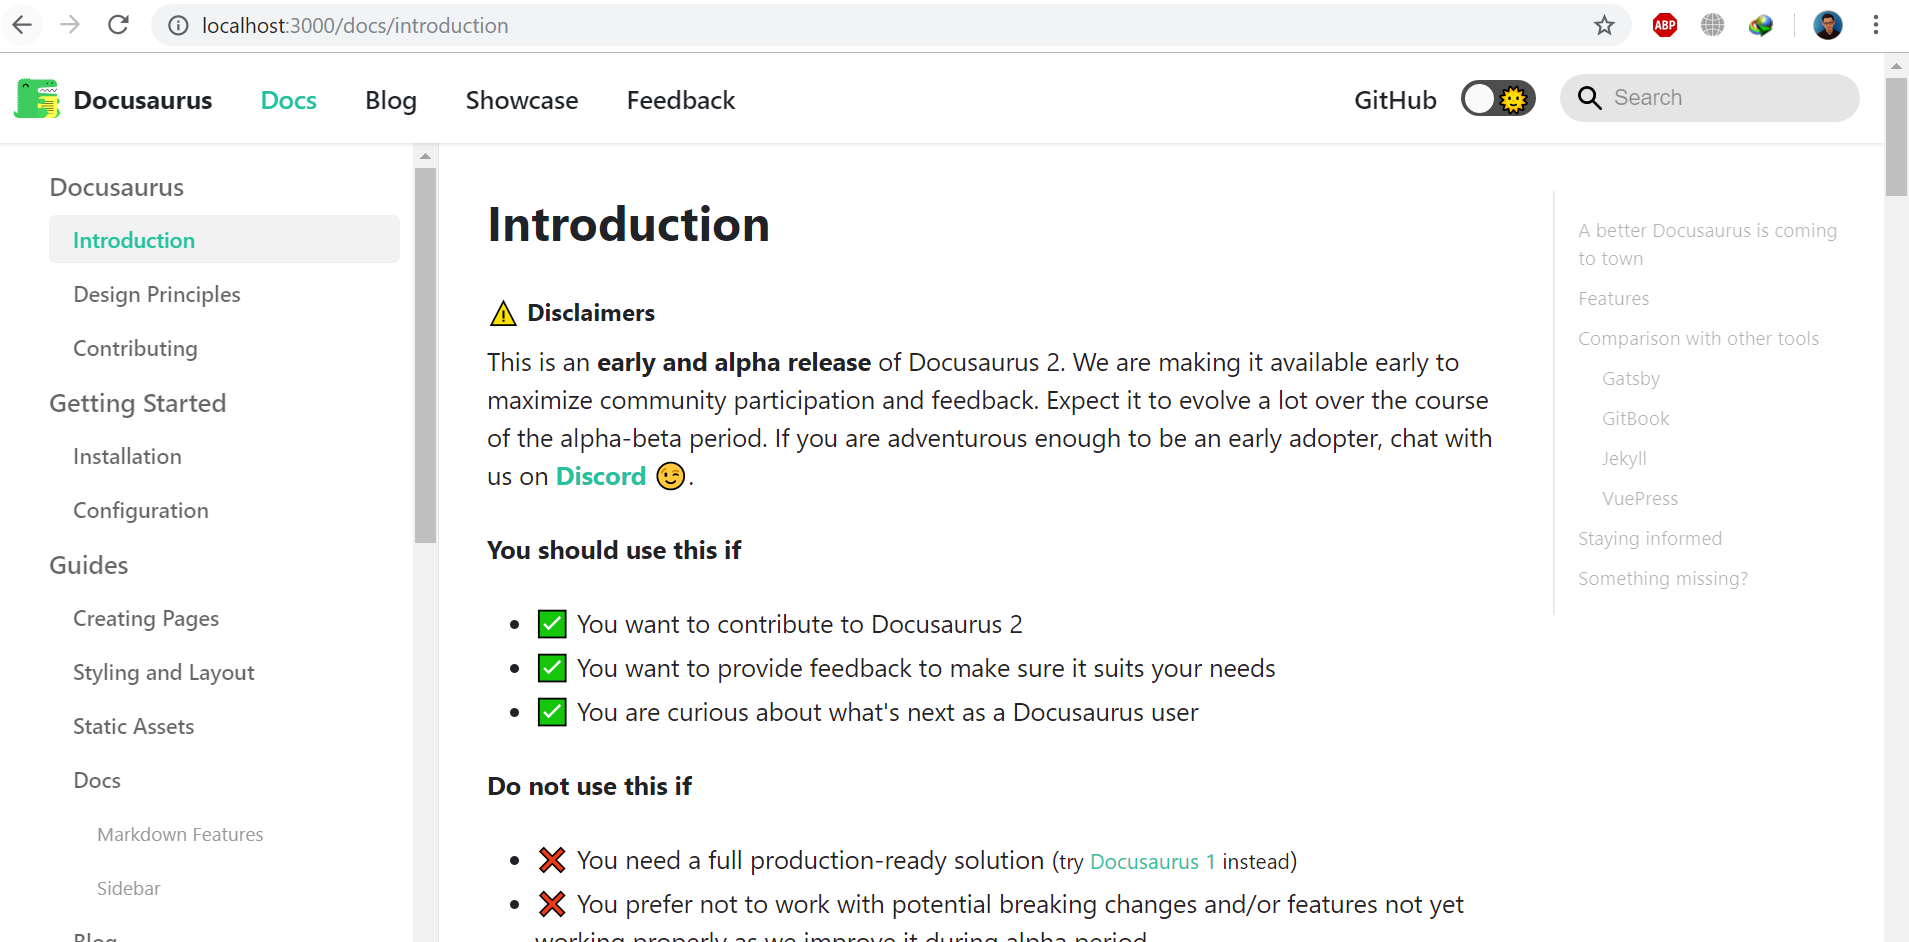Jump to Staying informed section
The height and width of the screenshot is (942, 1909).
coord(1650,538)
